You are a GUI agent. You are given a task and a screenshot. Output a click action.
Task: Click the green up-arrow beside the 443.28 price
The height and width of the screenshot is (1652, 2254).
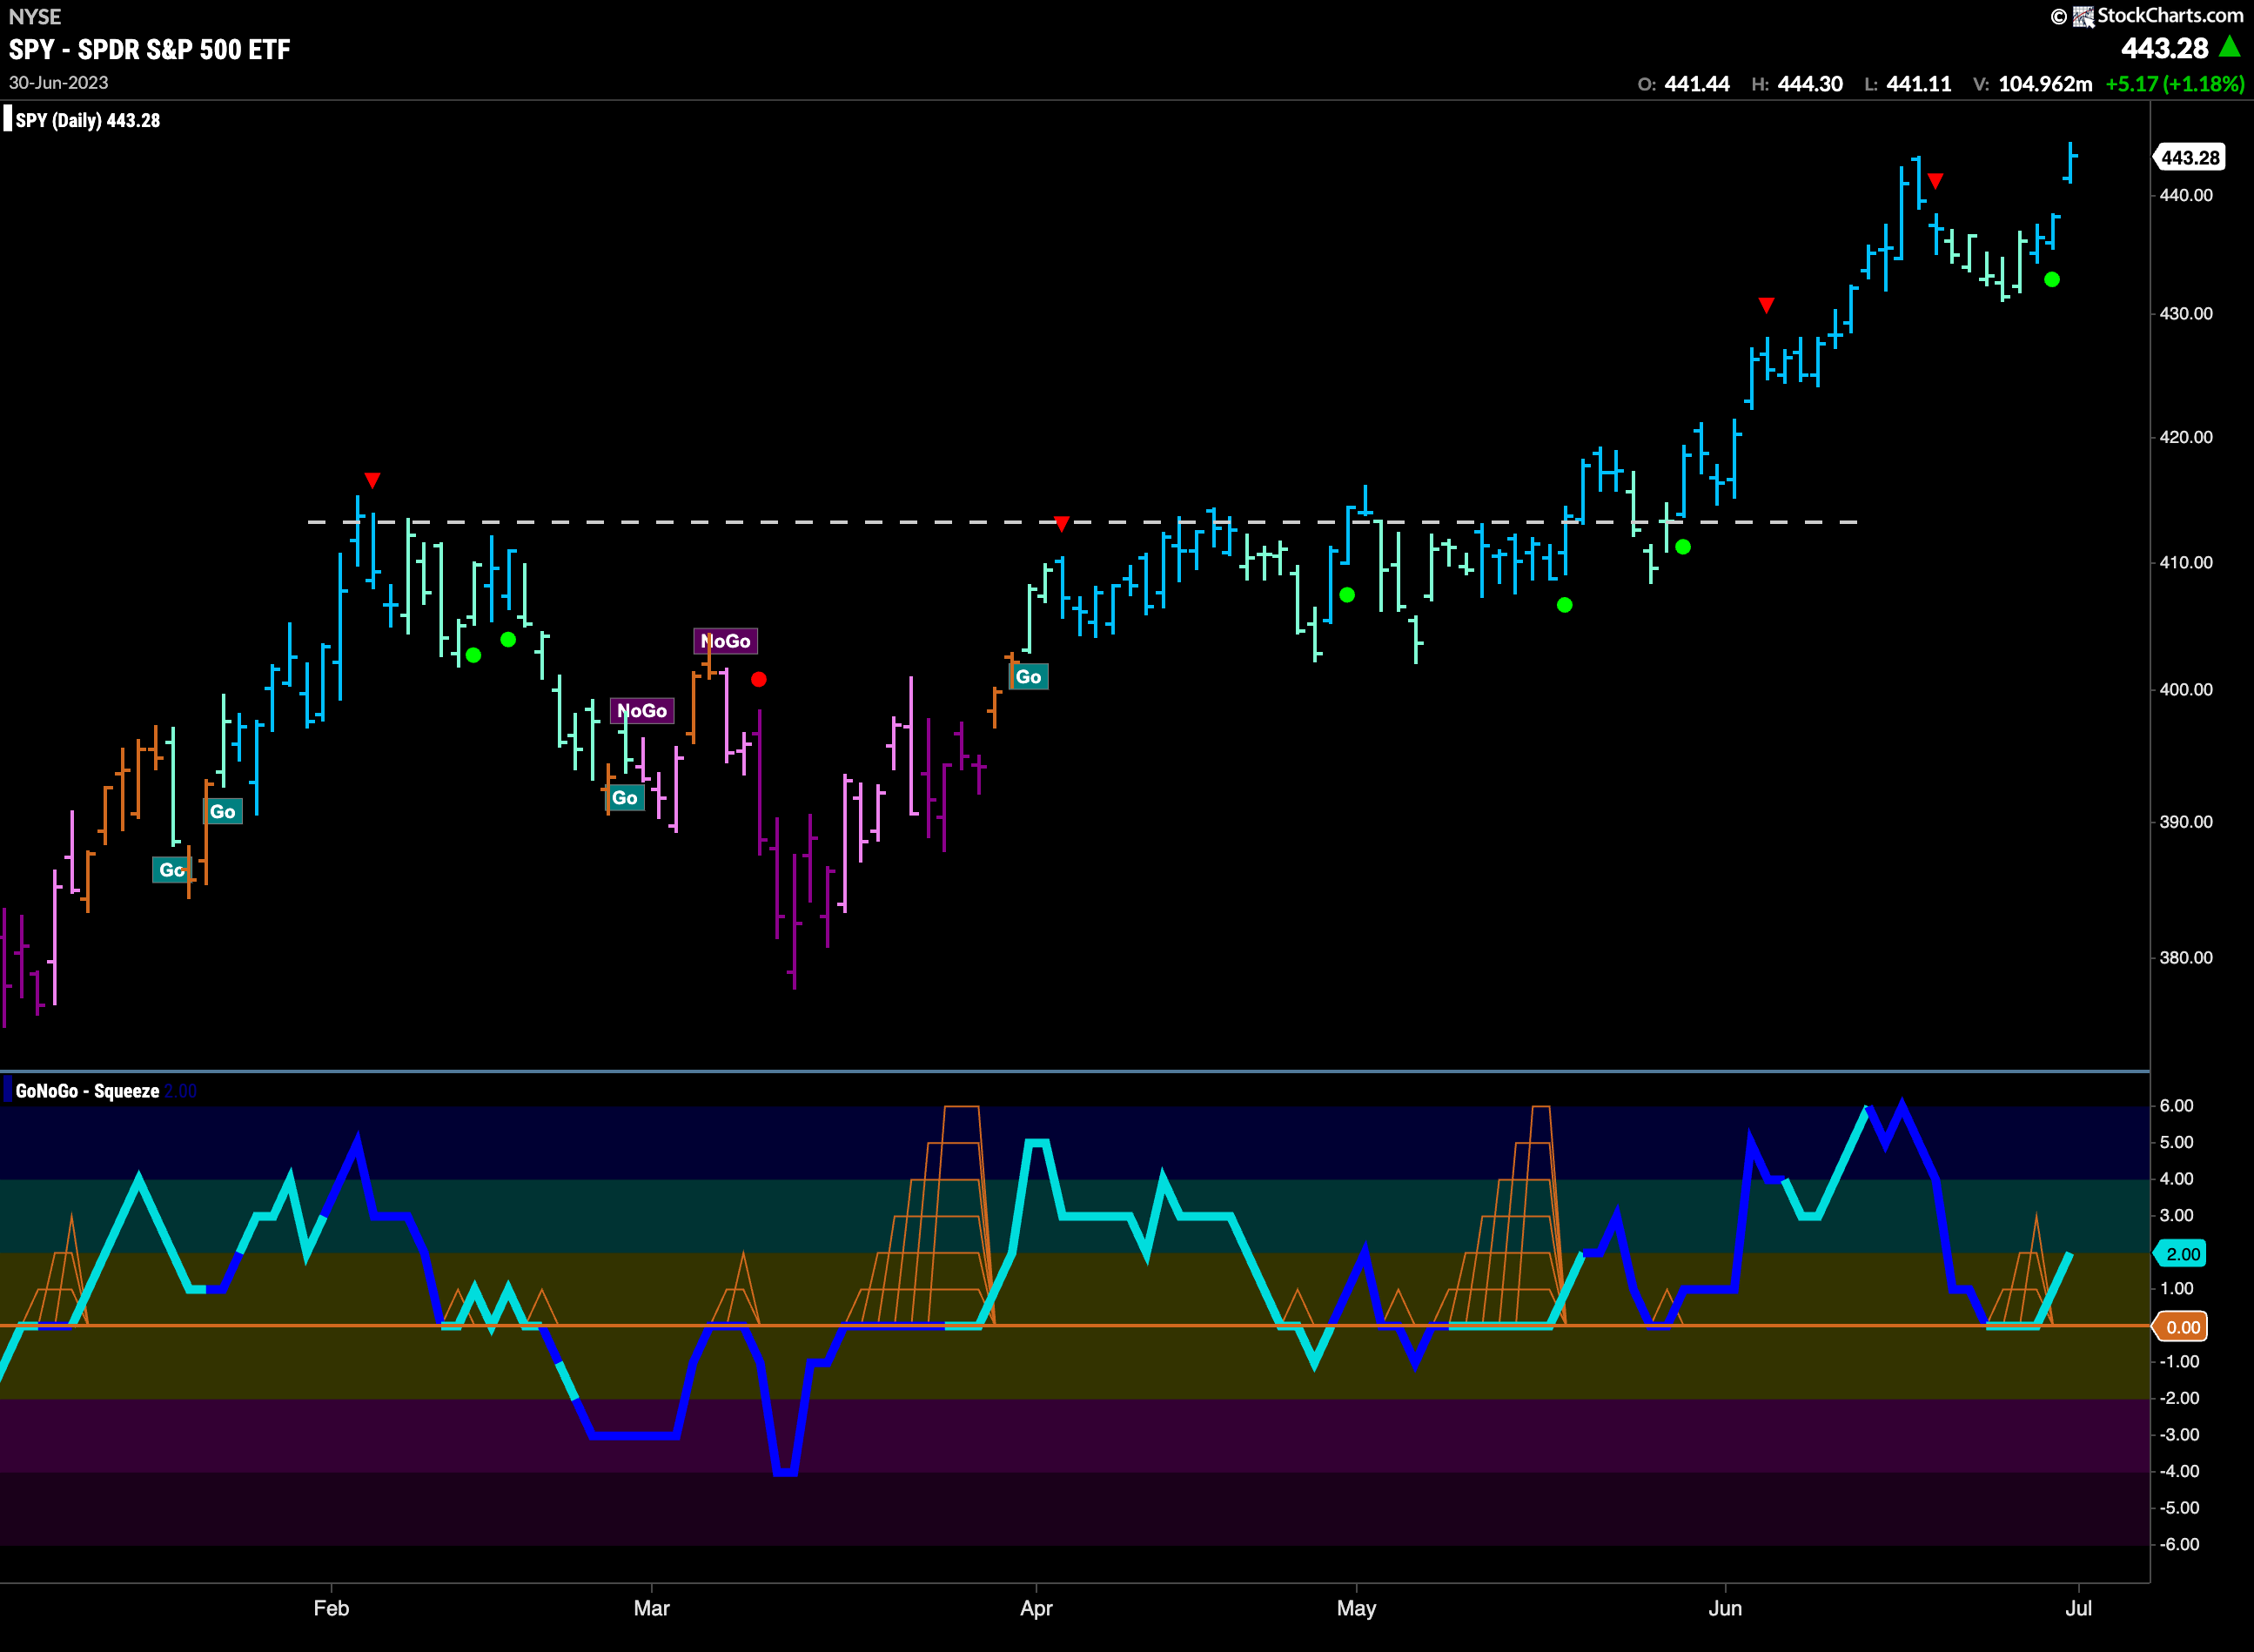pos(2229,46)
